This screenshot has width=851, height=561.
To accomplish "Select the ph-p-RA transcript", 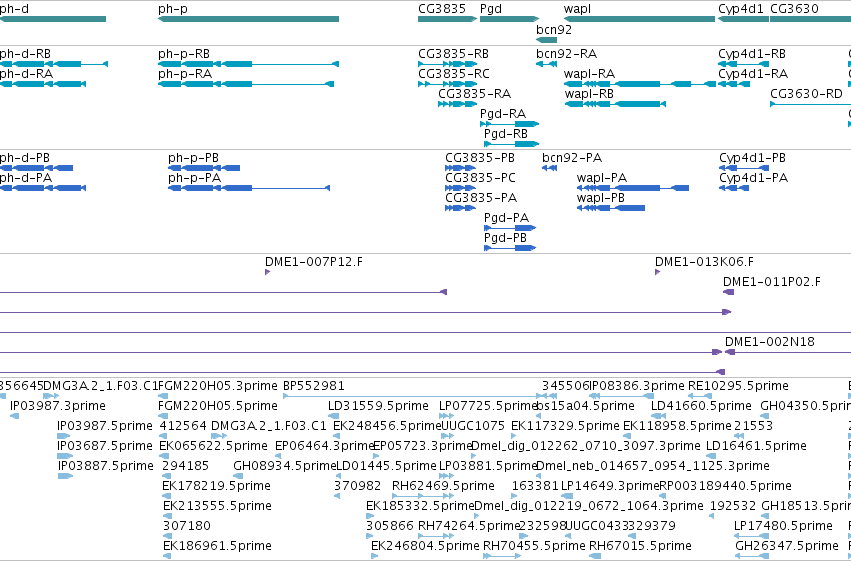I will [246, 84].
